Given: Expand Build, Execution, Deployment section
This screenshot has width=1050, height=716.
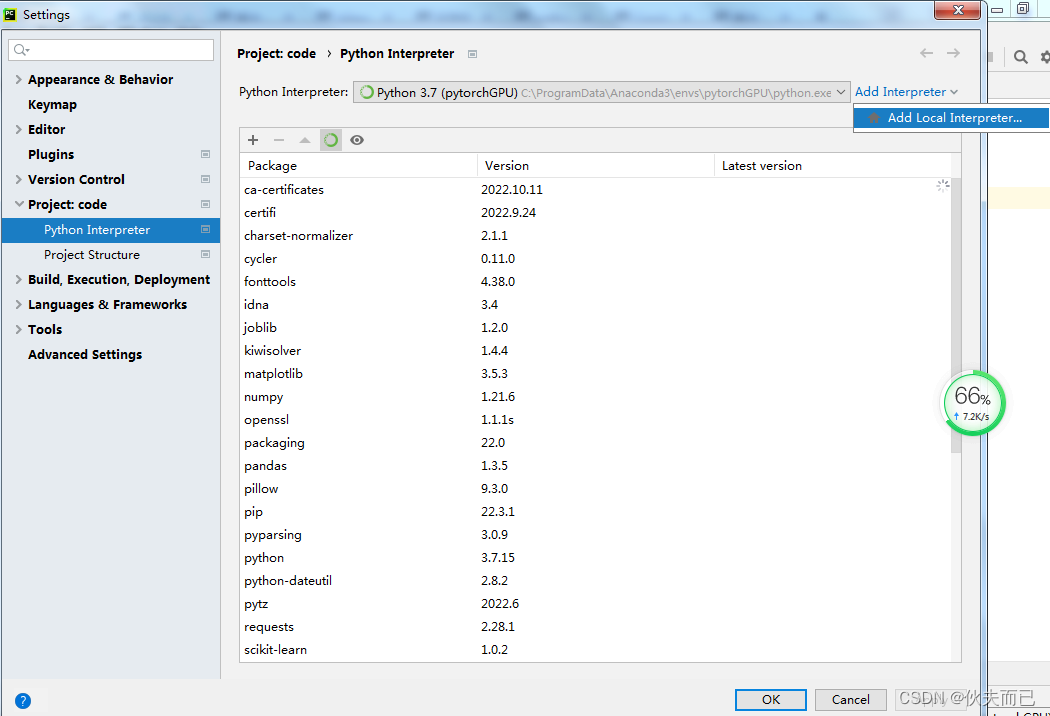Looking at the screenshot, I should (18, 279).
